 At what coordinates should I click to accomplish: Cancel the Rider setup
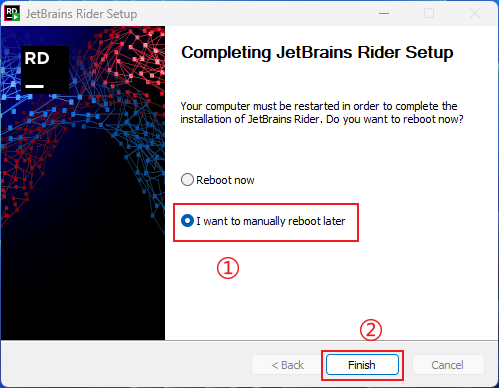tap(448, 365)
